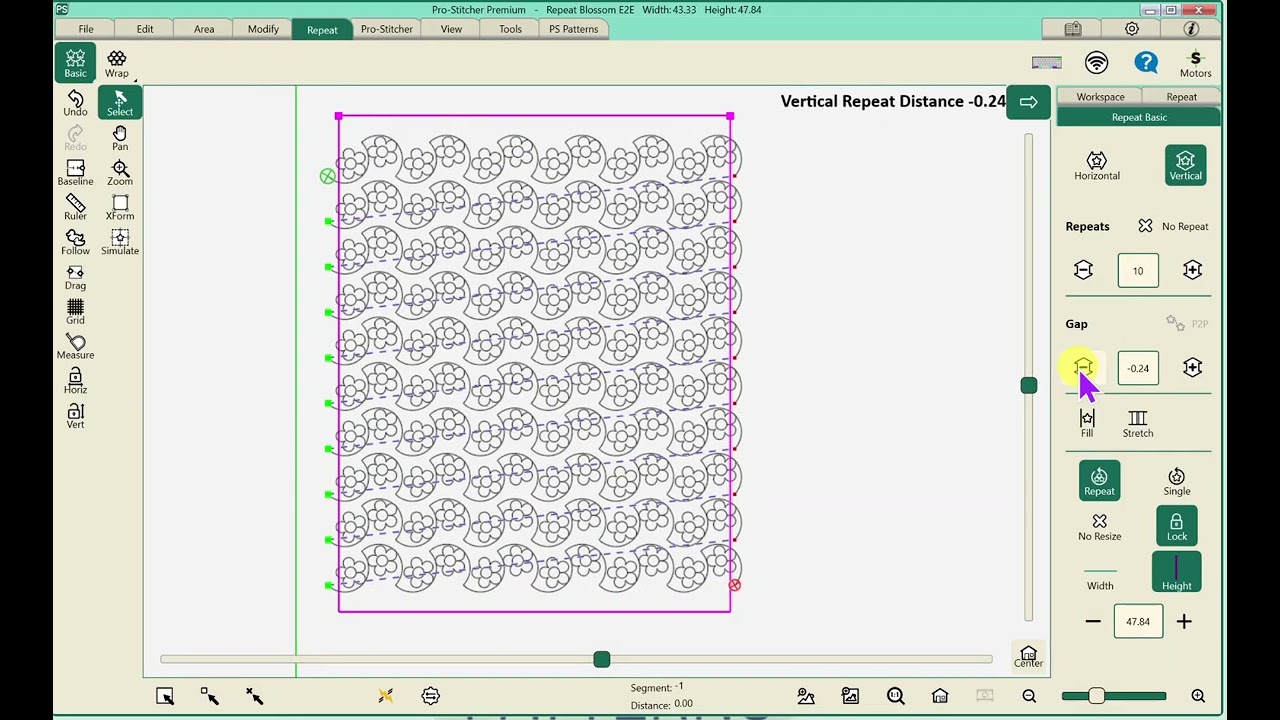Toggle the aspect Lock button
Image resolution: width=1280 pixels, height=720 pixels.
[x=1177, y=527]
